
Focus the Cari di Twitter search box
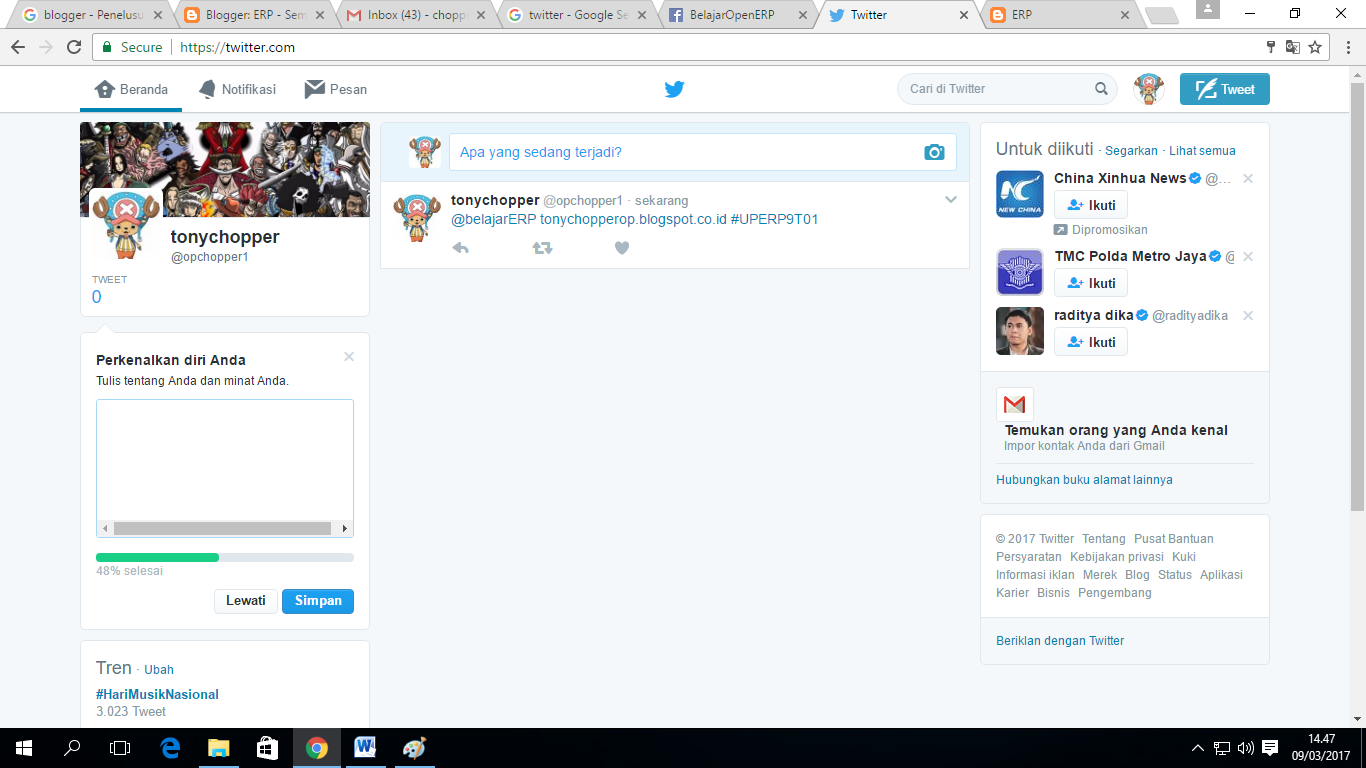(x=1007, y=89)
